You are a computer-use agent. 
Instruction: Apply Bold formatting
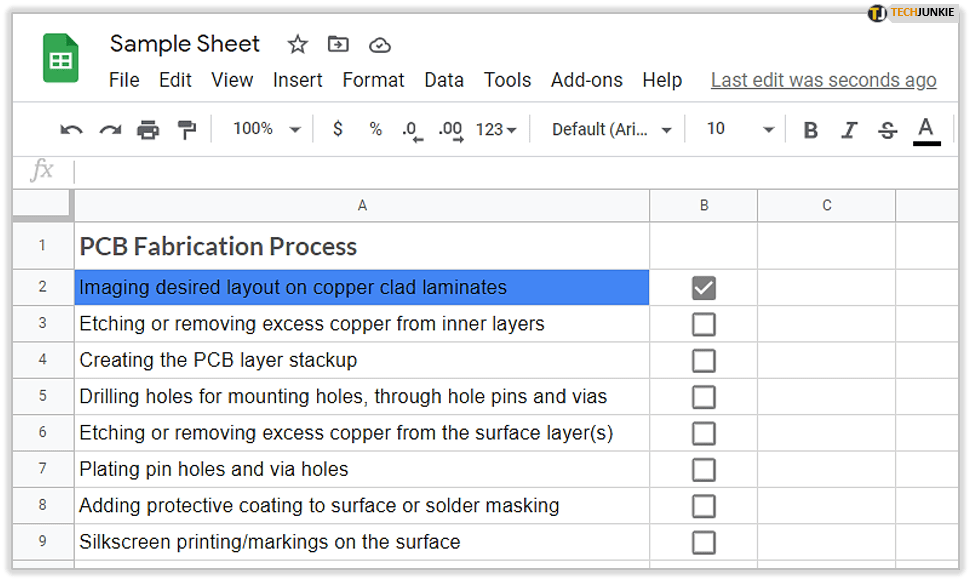[811, 130]
